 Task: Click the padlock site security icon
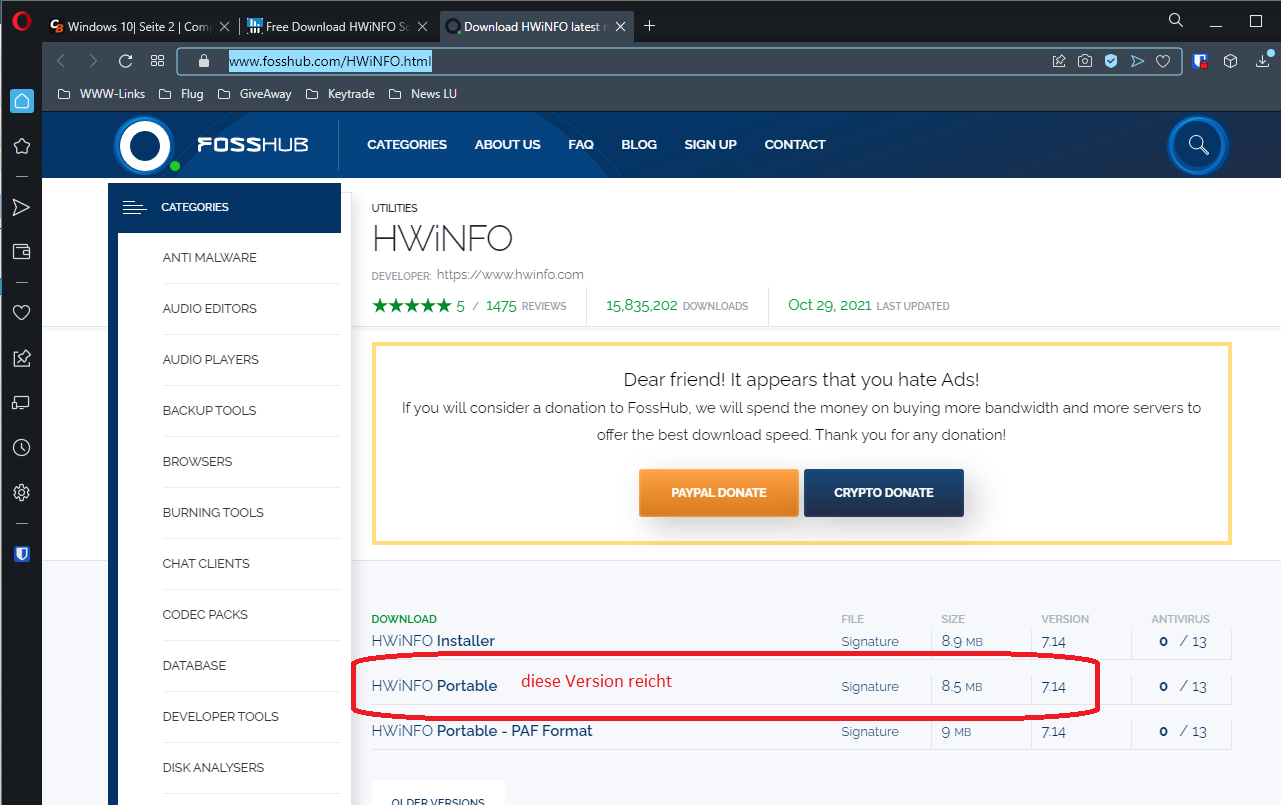tap(204, 61)
